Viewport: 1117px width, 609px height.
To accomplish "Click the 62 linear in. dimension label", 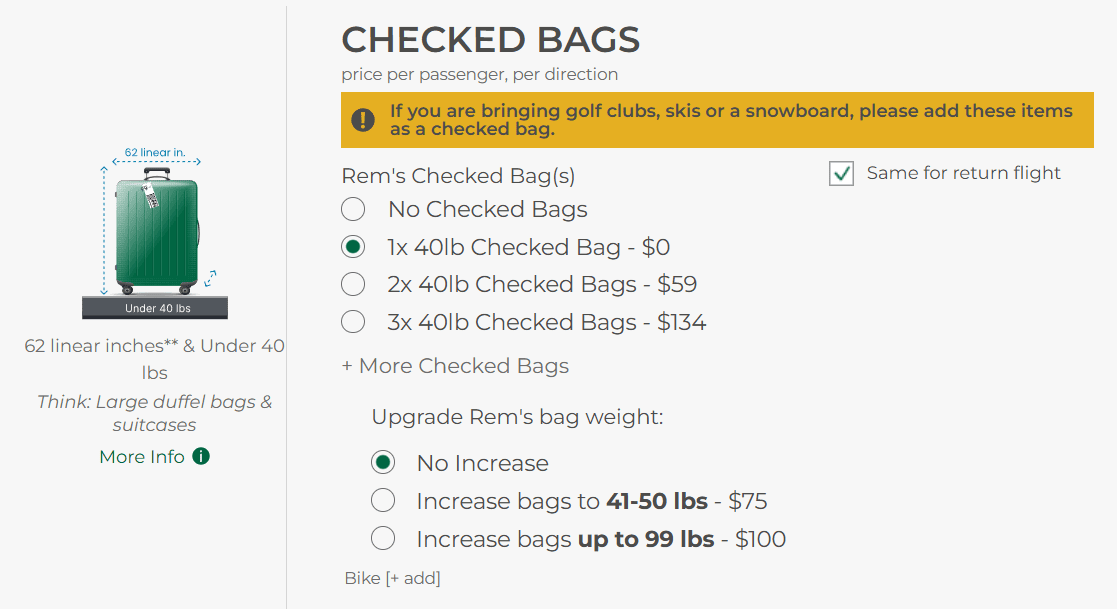I will (x=155, y=152).
